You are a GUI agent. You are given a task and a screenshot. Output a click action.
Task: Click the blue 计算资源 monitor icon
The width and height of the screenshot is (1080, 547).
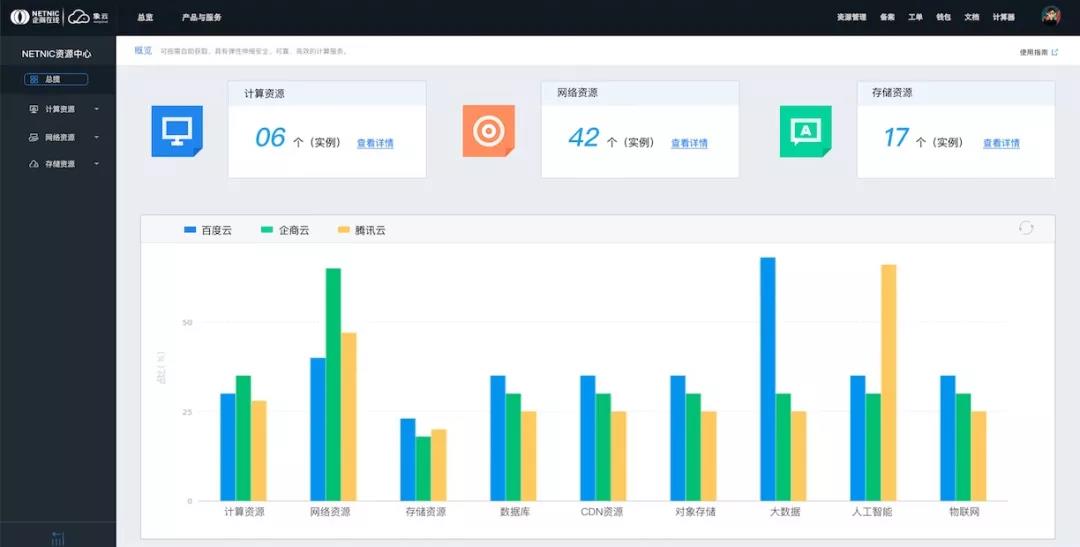[x=177, y=131]
